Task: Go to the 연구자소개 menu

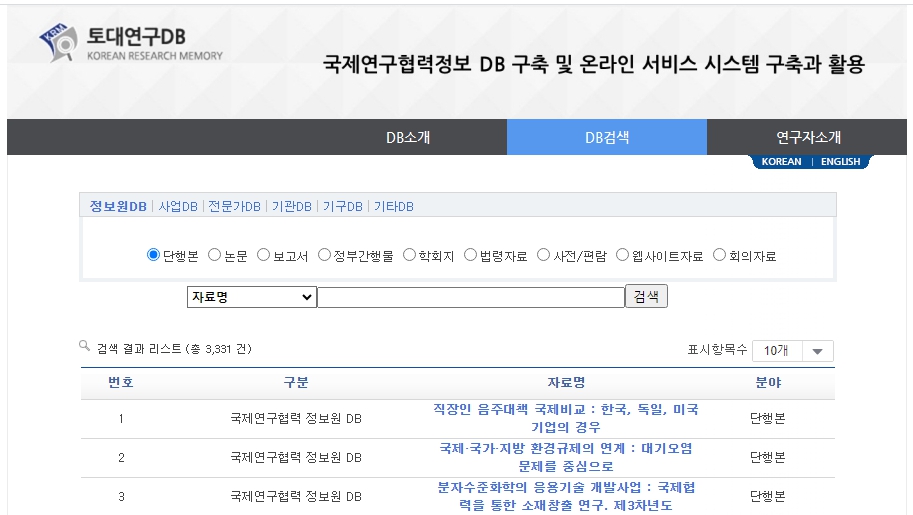Action: pos(808,137)
